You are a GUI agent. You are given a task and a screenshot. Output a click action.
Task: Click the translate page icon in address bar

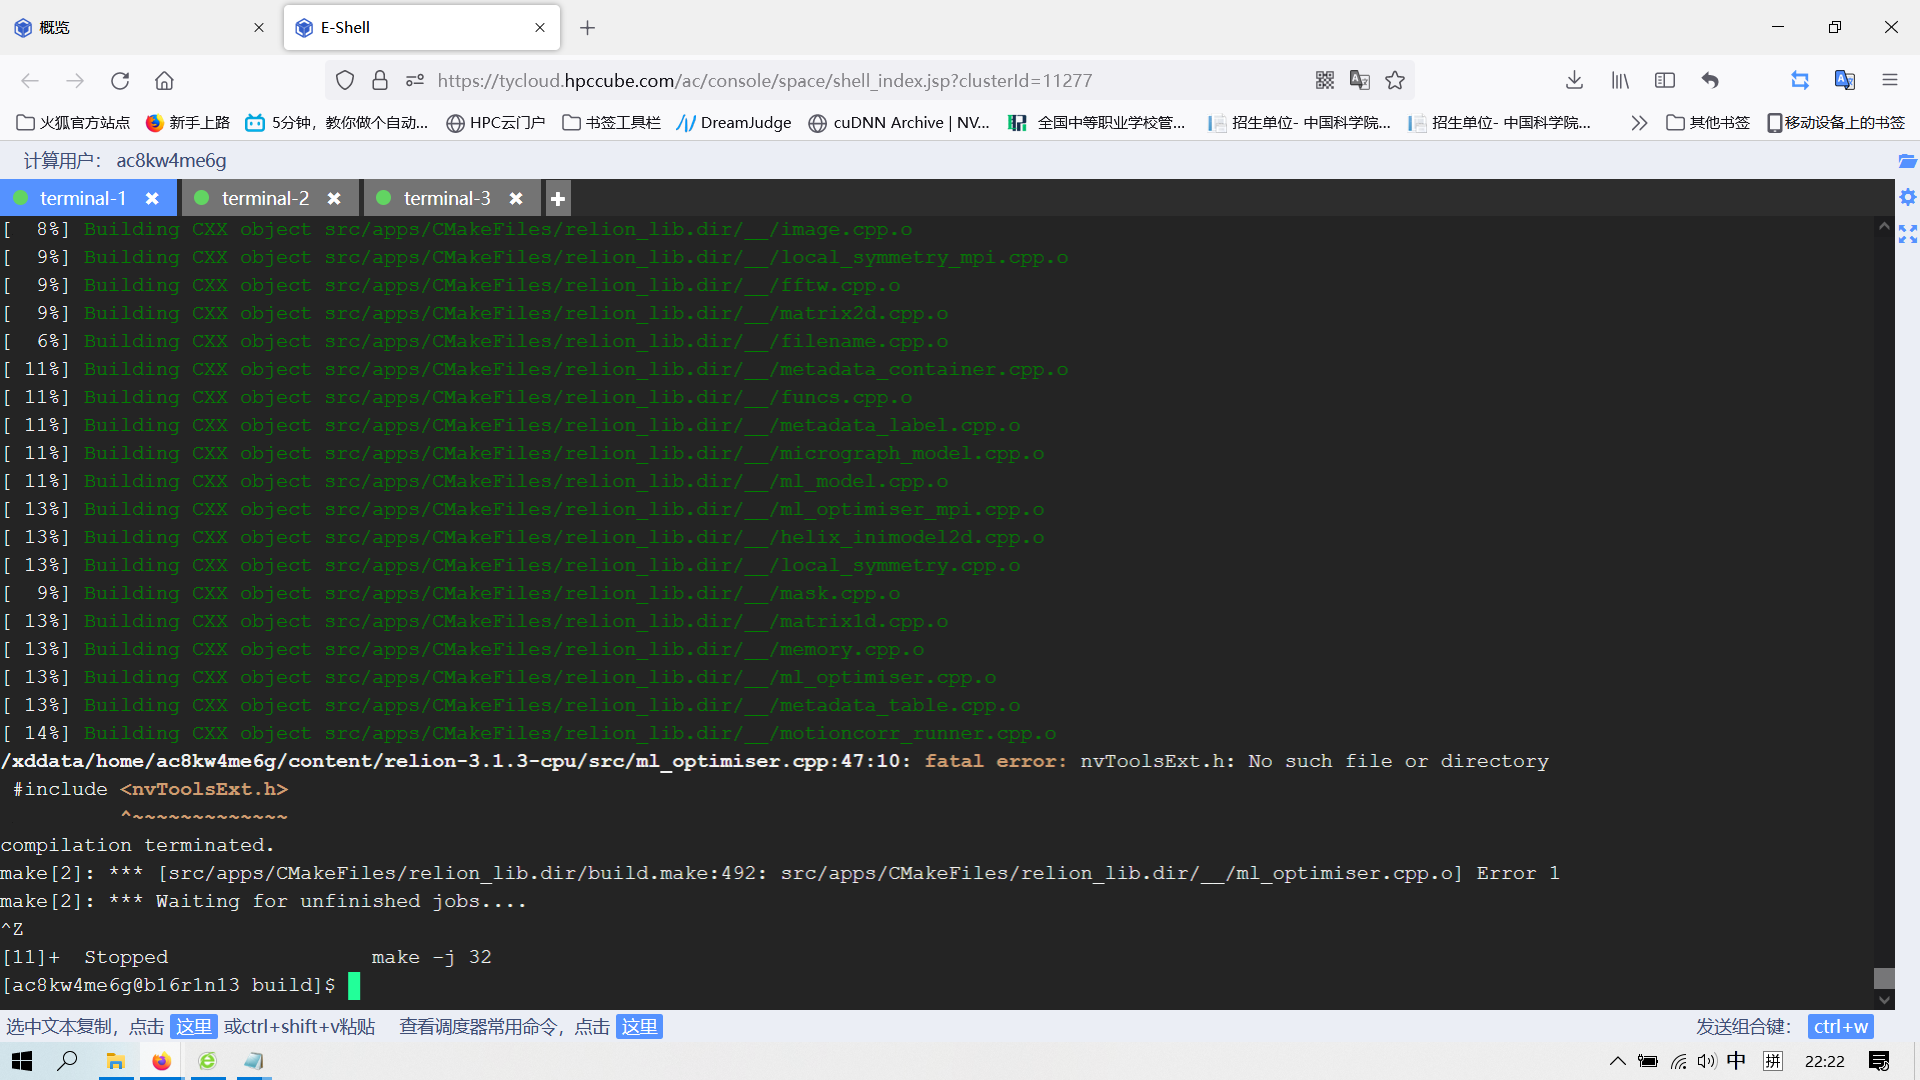1360,81
